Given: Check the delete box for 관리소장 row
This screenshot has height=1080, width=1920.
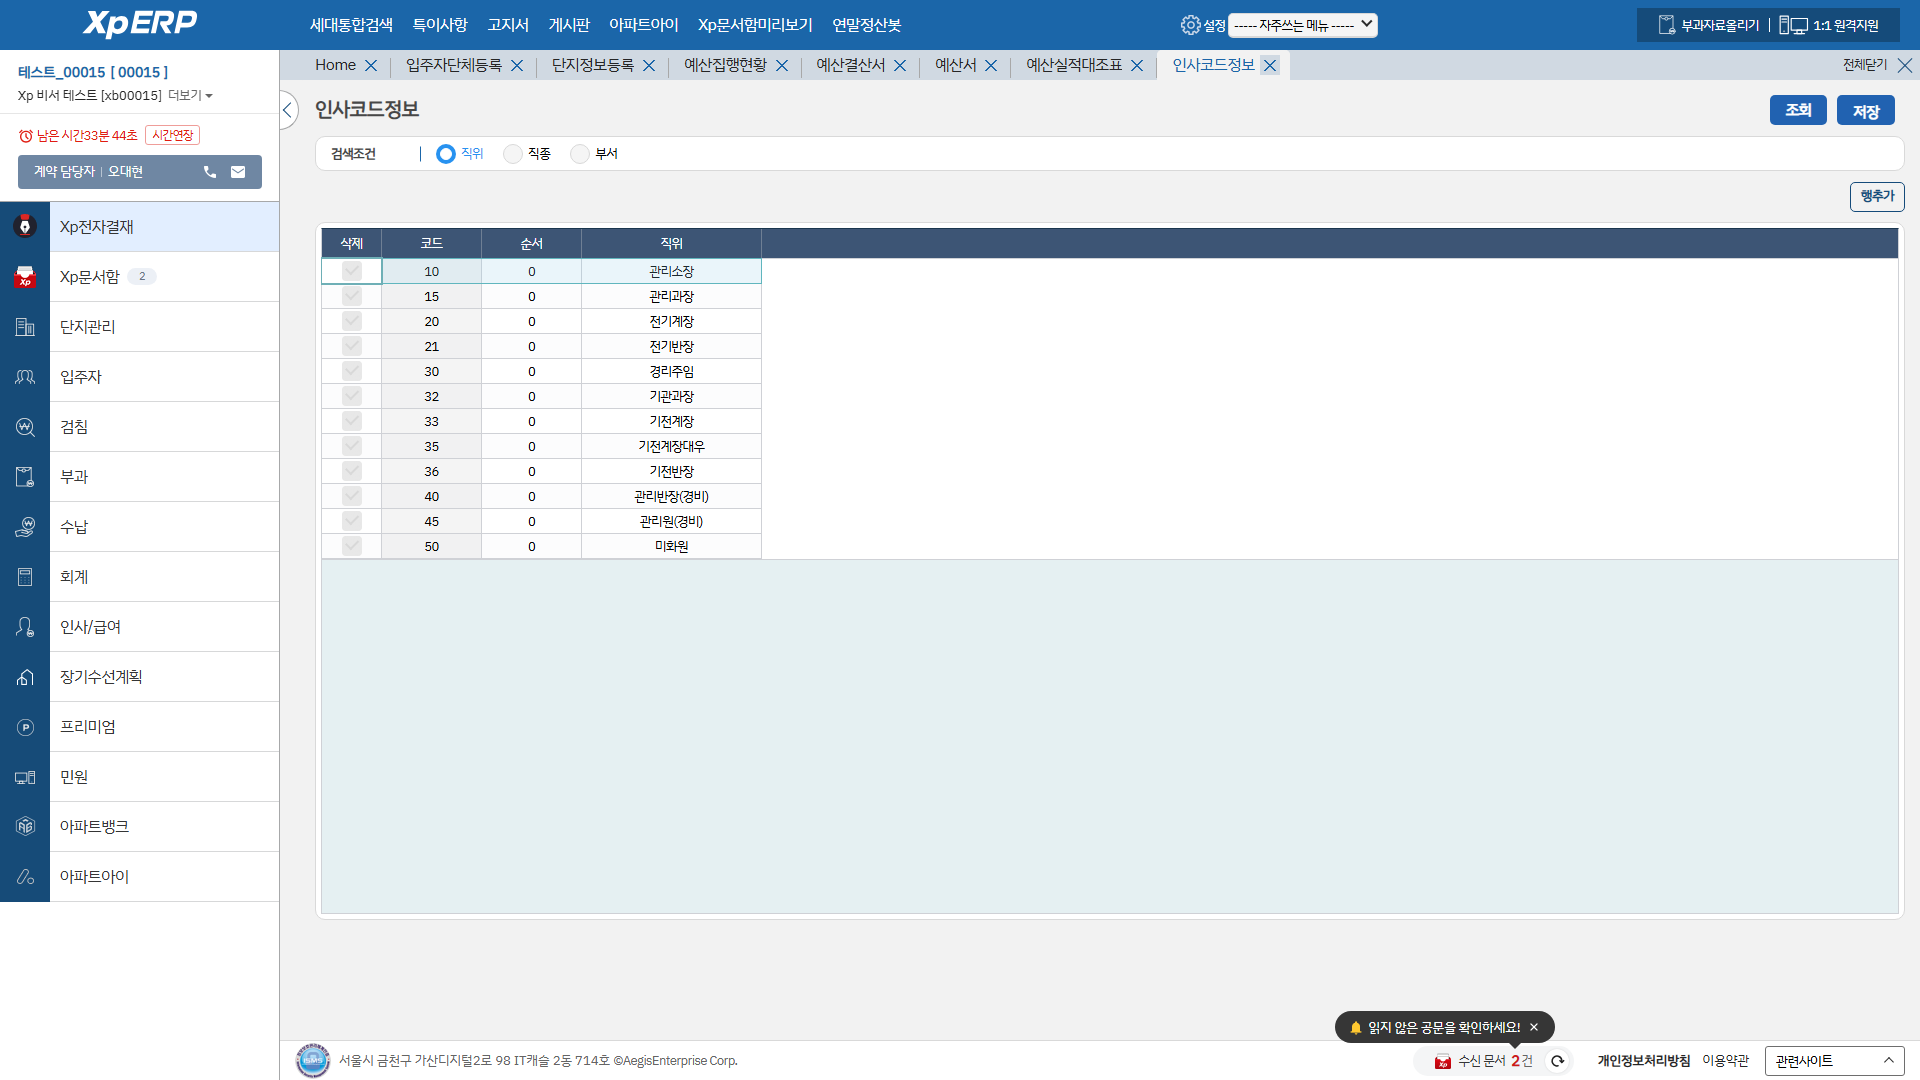Looking at the screenshot, I should pos(351,271).
